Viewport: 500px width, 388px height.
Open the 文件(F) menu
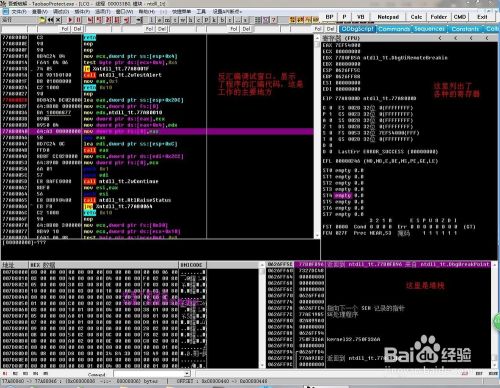pos(19,12)
